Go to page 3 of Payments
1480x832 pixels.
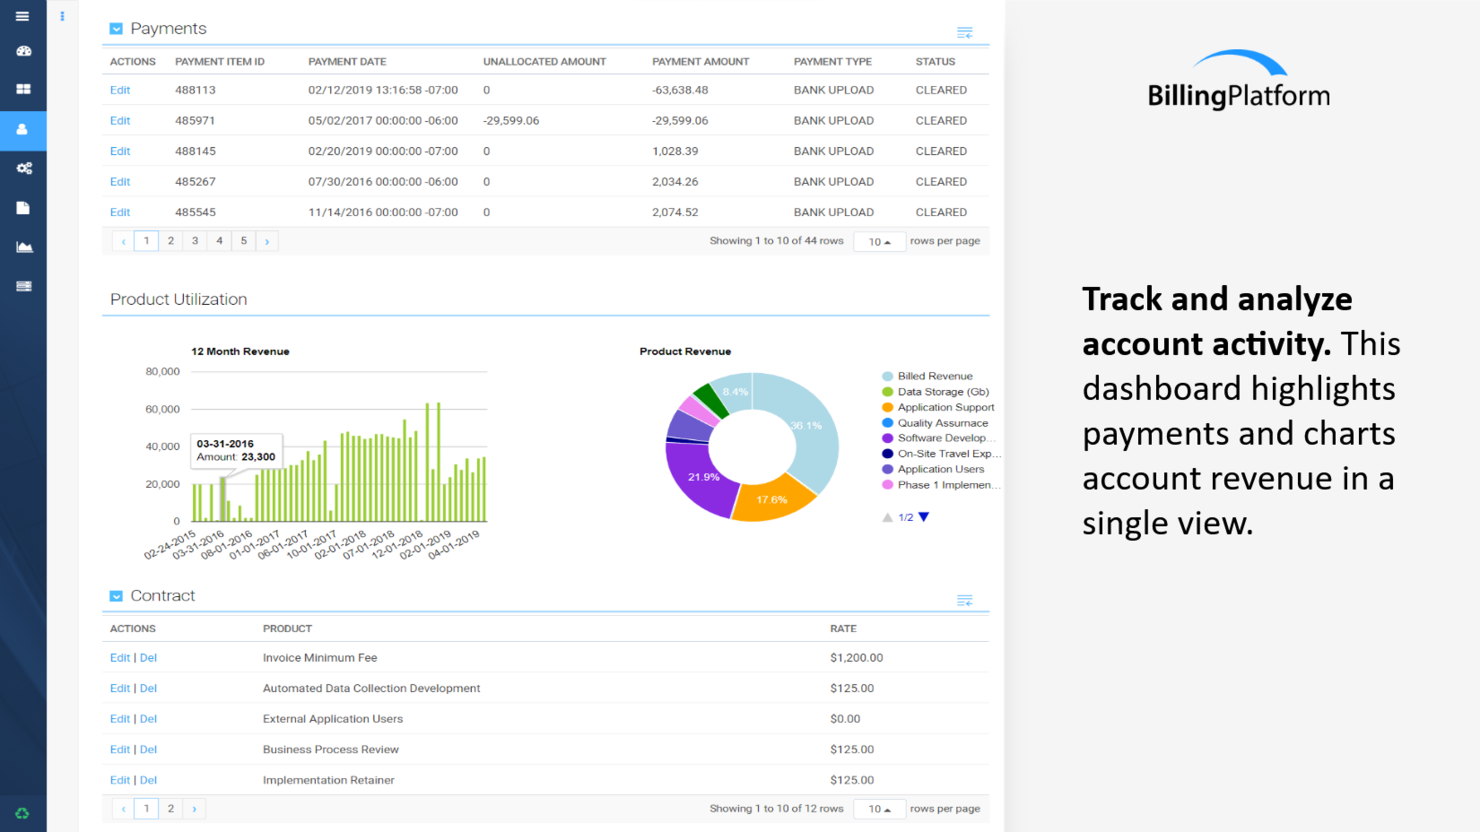(x=194, y=241)
